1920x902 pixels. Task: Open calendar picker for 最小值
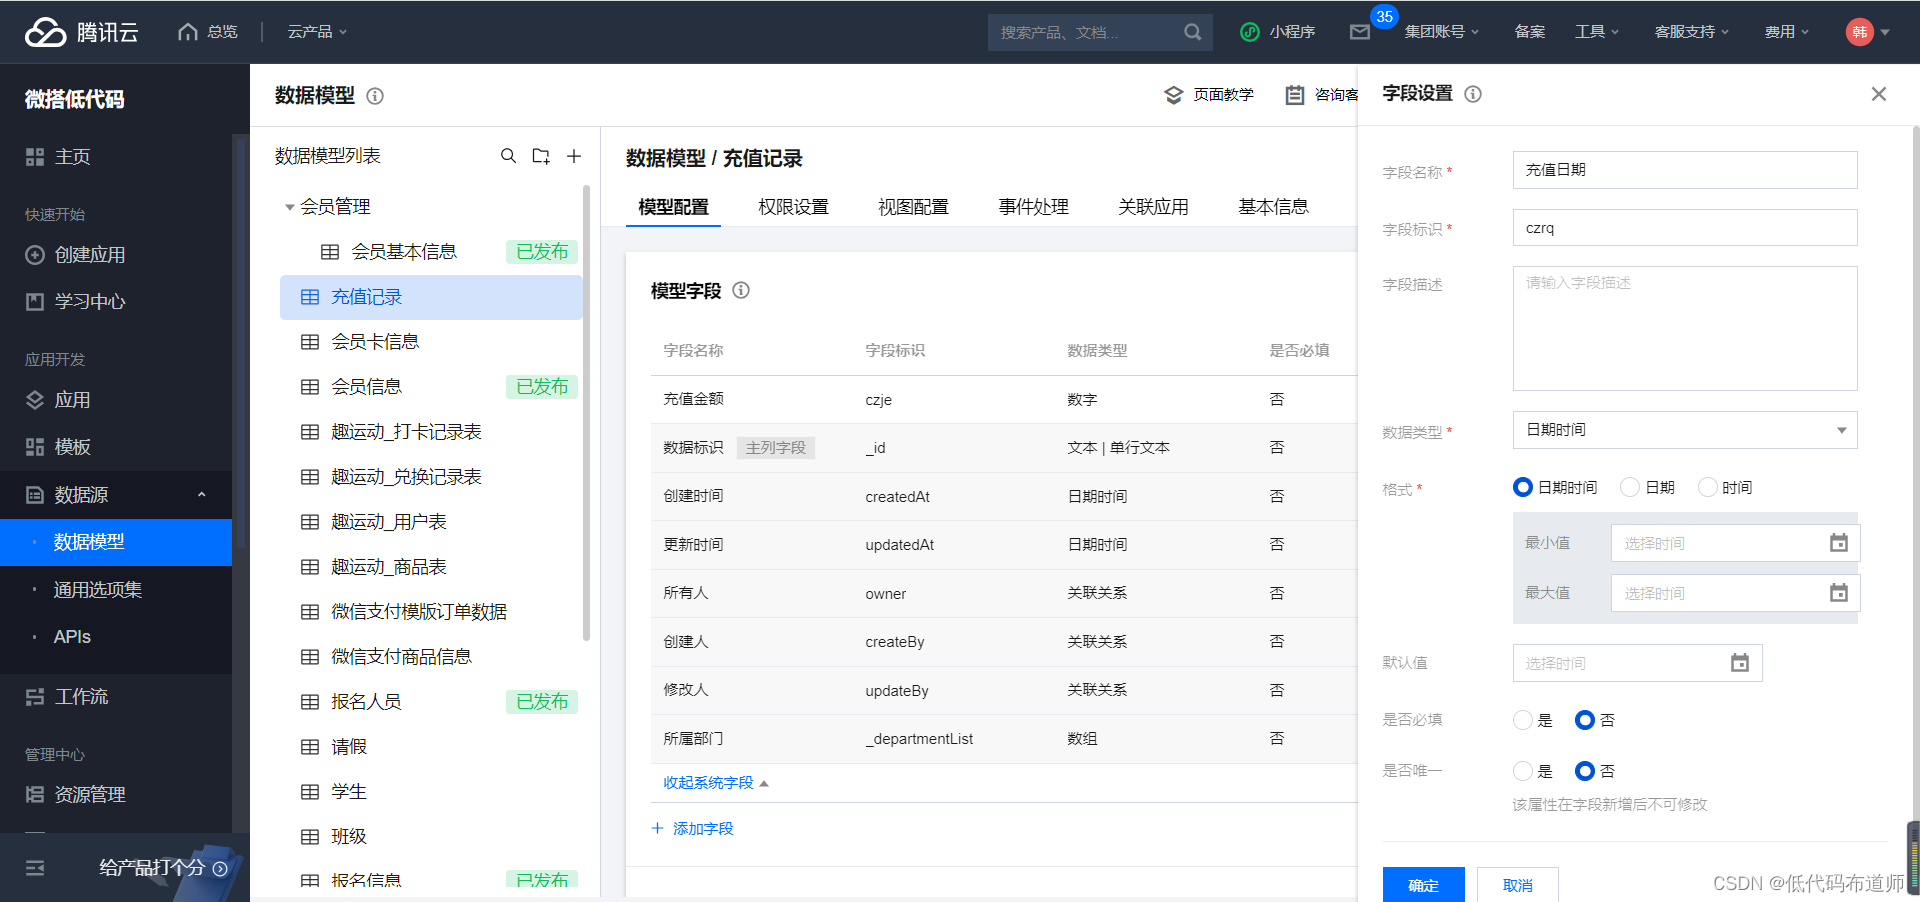1838,543
